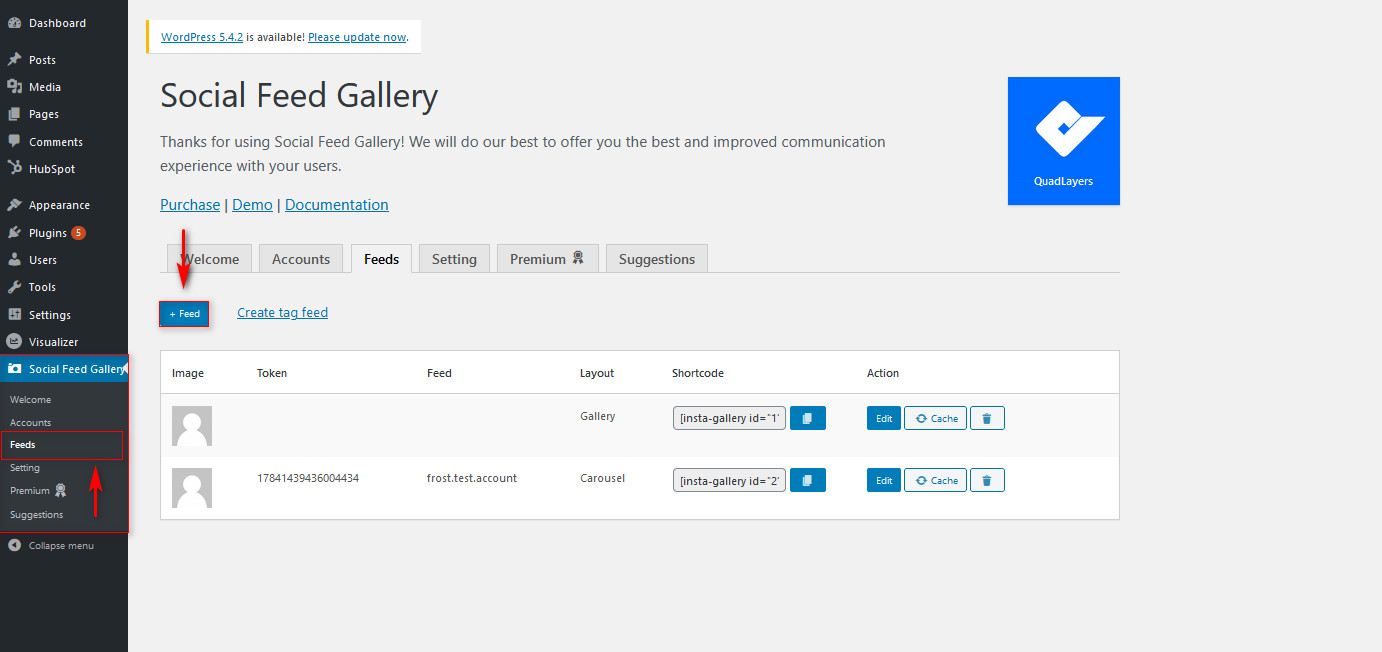Screen dimensions: 1382x652
Task: Click the Carousel layout cell
Action: click(x=602, y=478)
